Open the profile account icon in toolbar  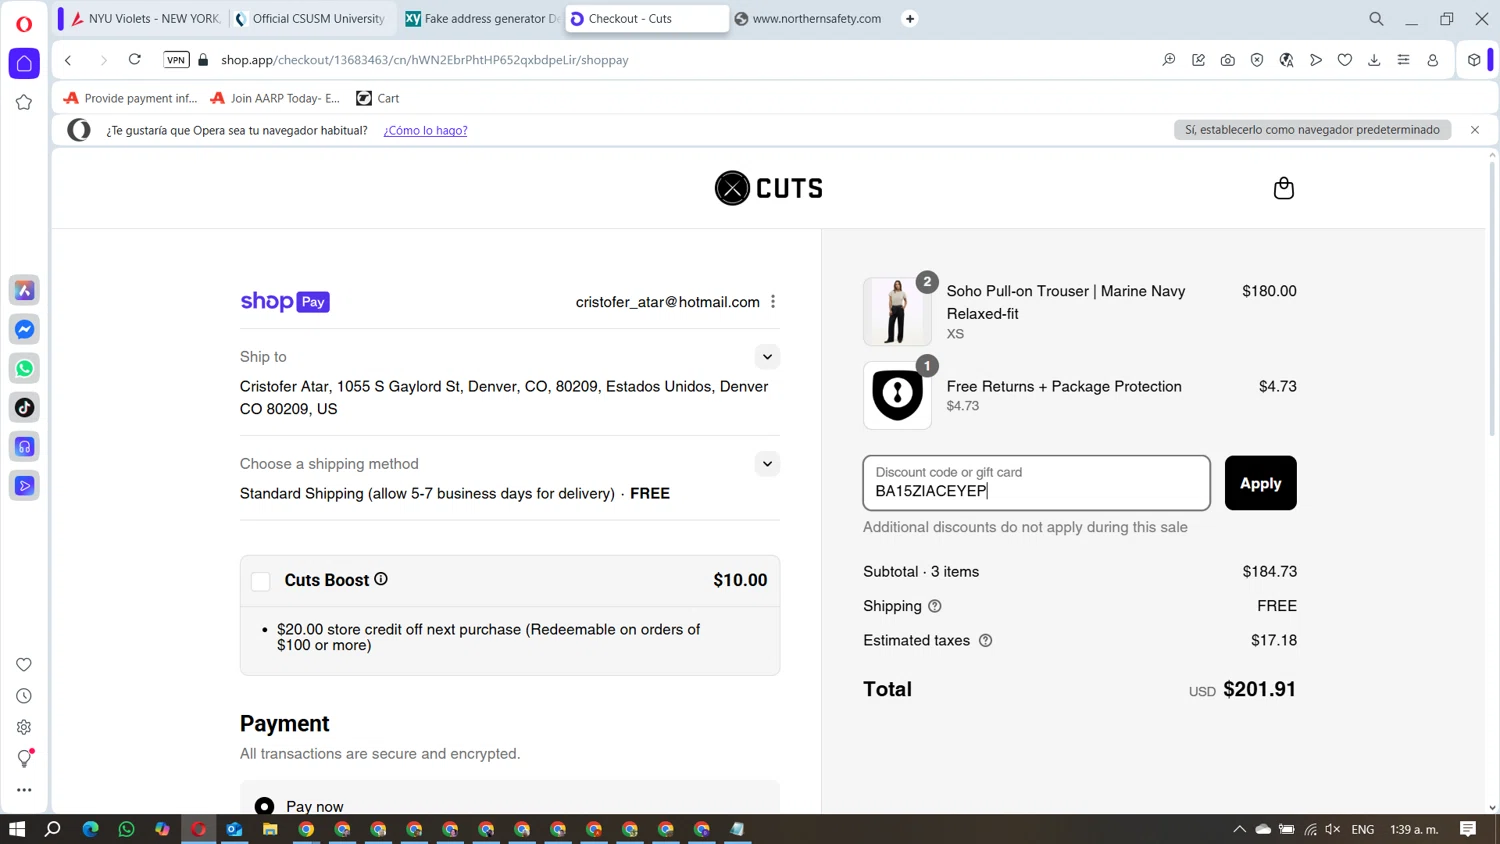(1433, 60)
